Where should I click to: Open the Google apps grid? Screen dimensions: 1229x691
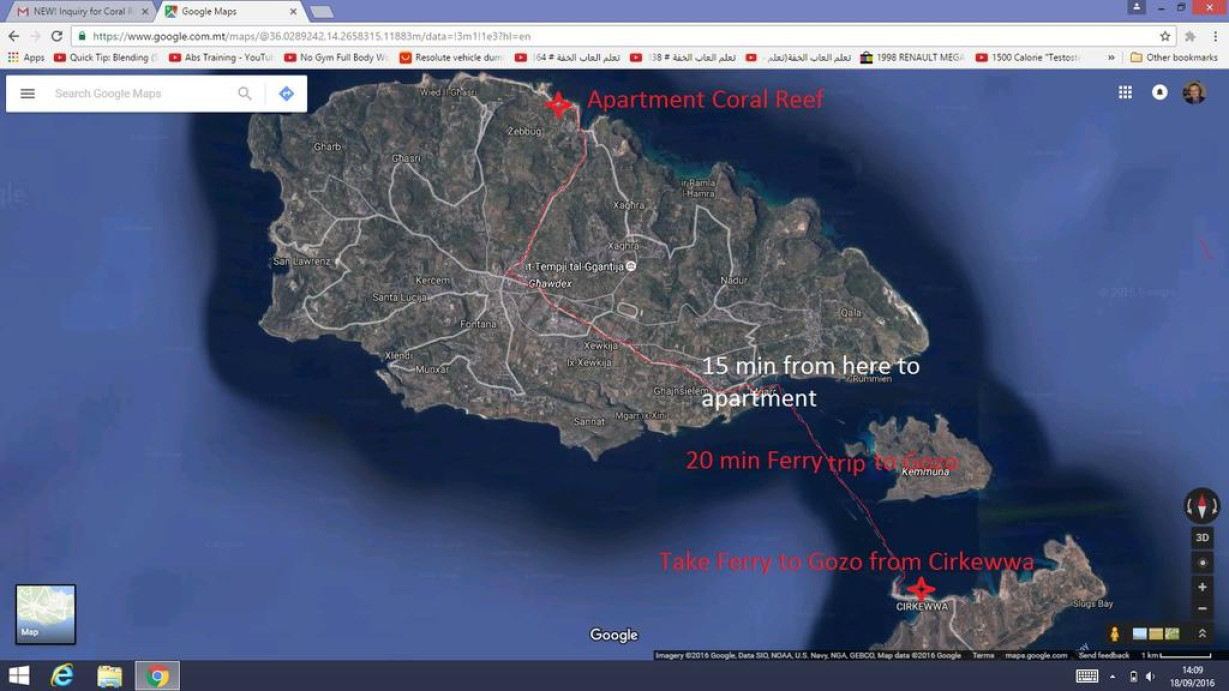point(1125,92)
